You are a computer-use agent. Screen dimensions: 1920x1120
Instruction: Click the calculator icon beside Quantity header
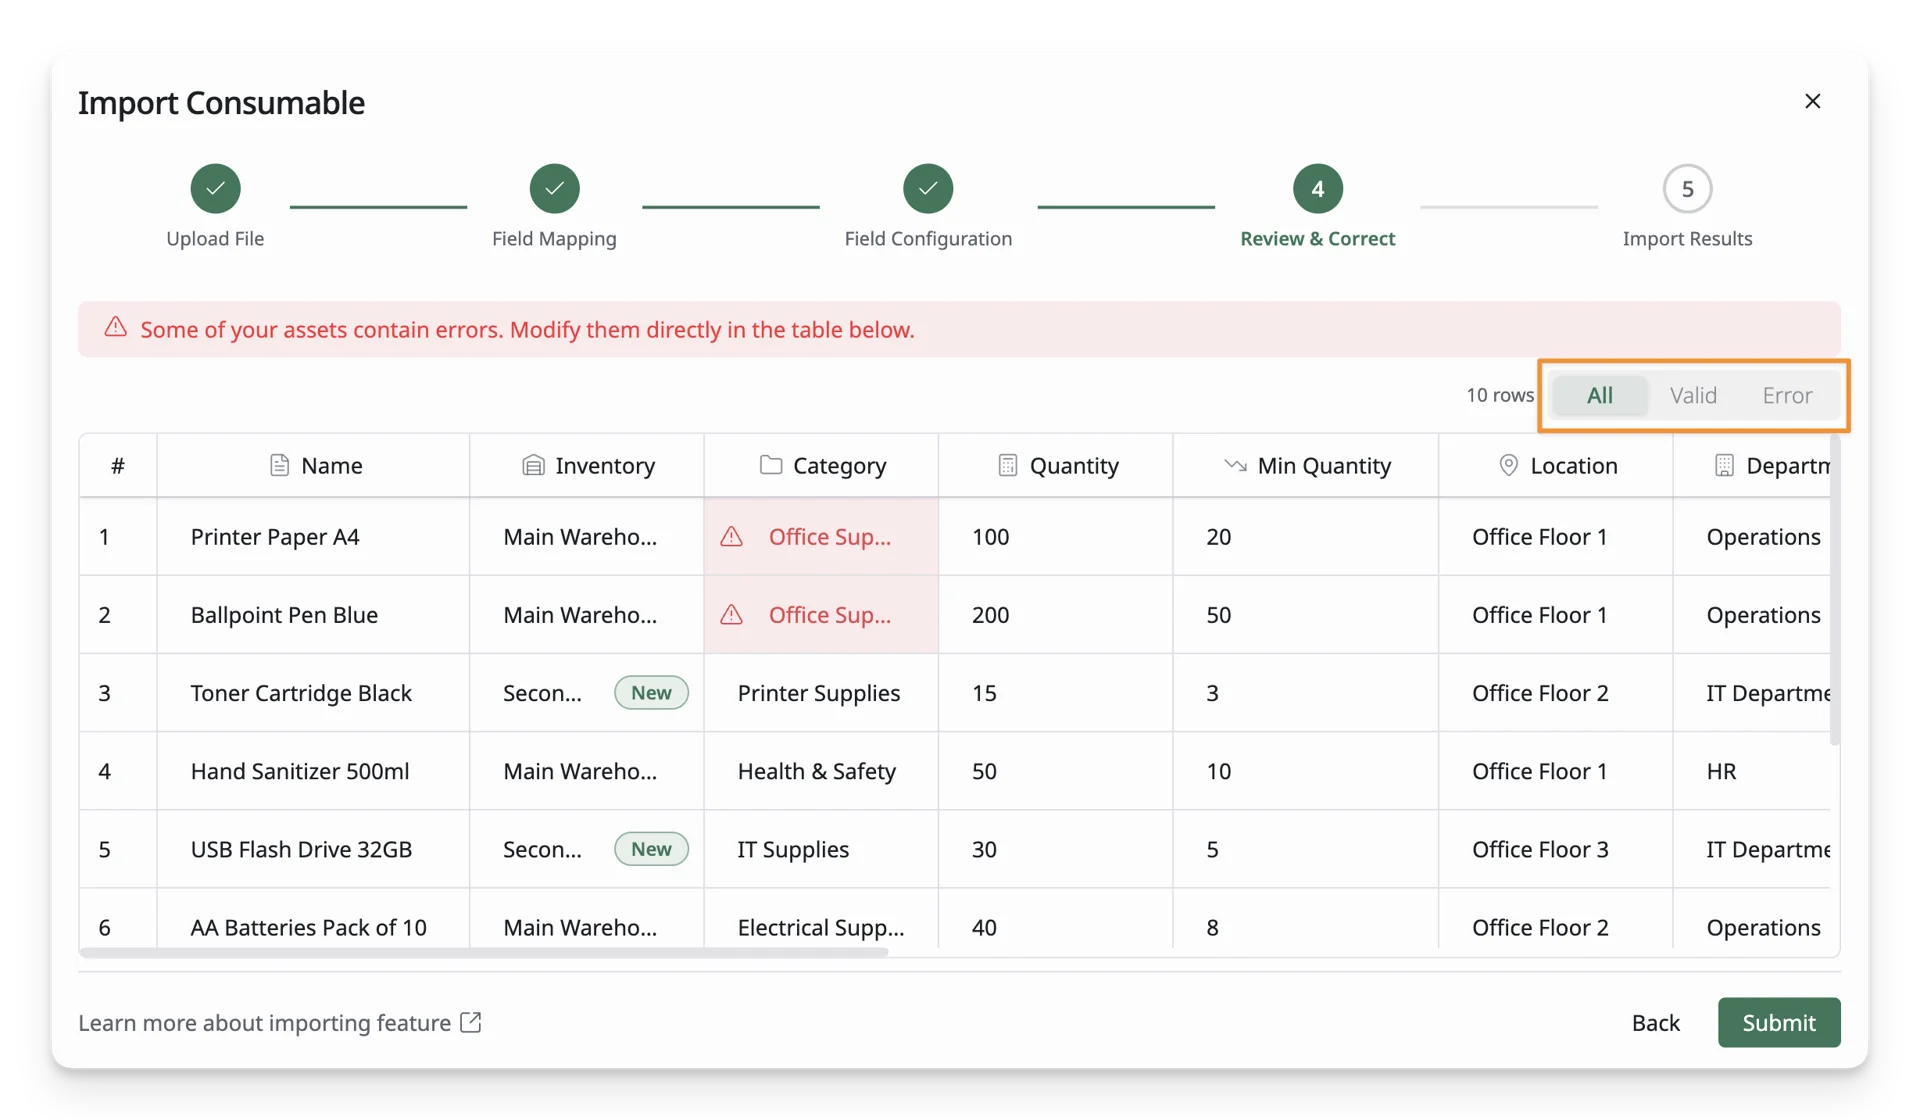point(1007,465)
